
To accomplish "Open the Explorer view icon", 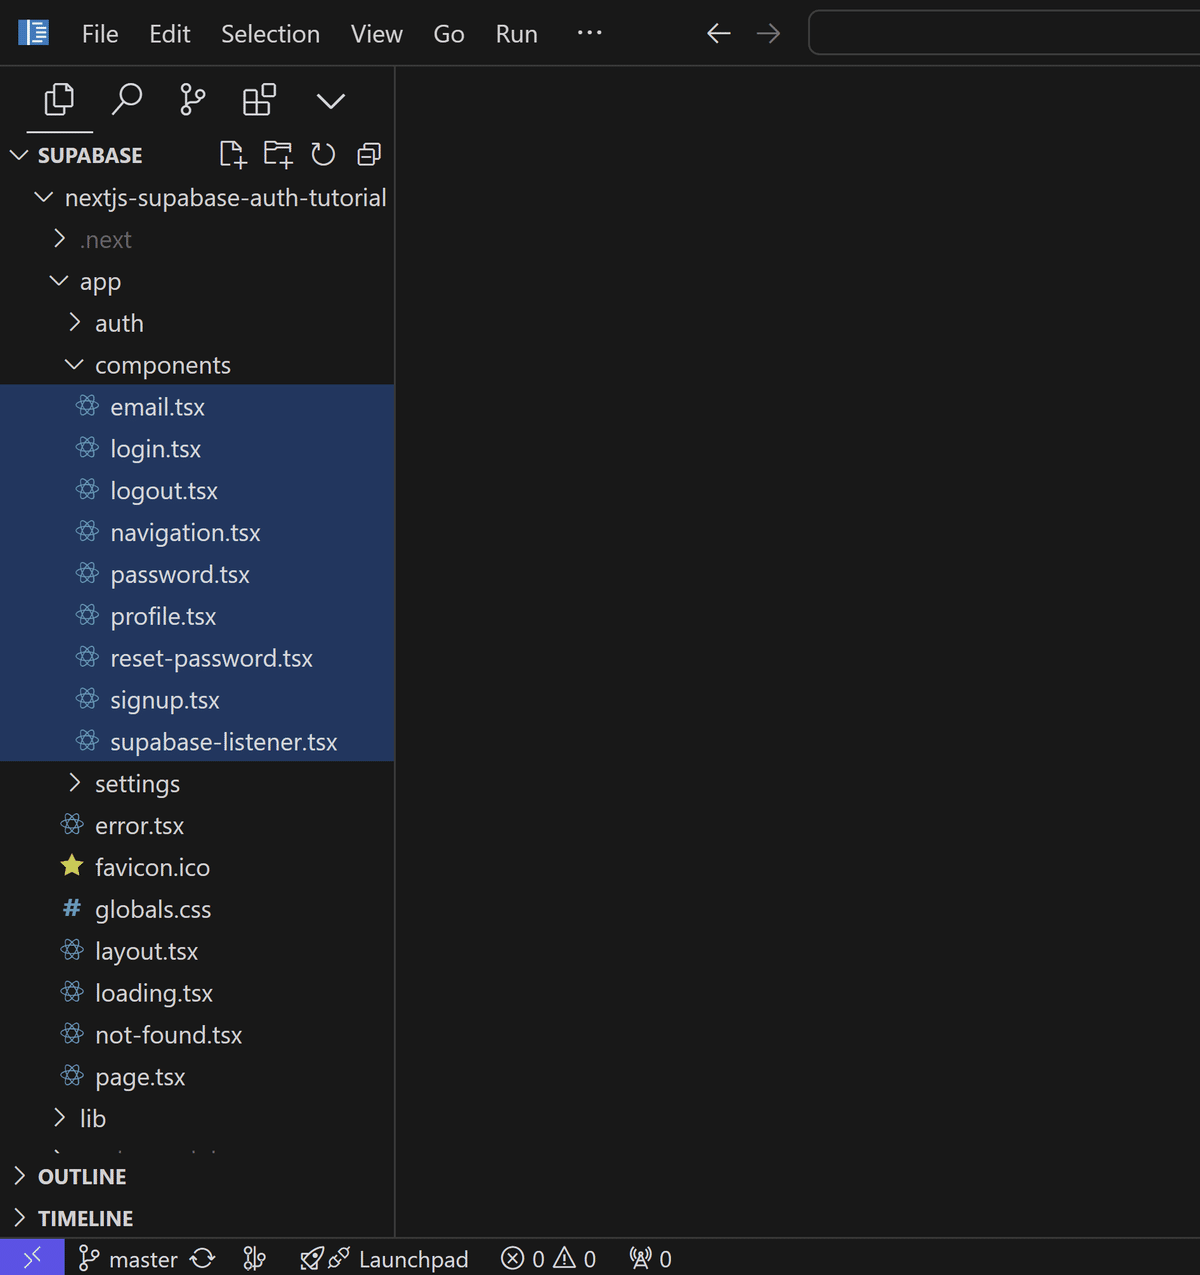I will [x=59, y=100].
